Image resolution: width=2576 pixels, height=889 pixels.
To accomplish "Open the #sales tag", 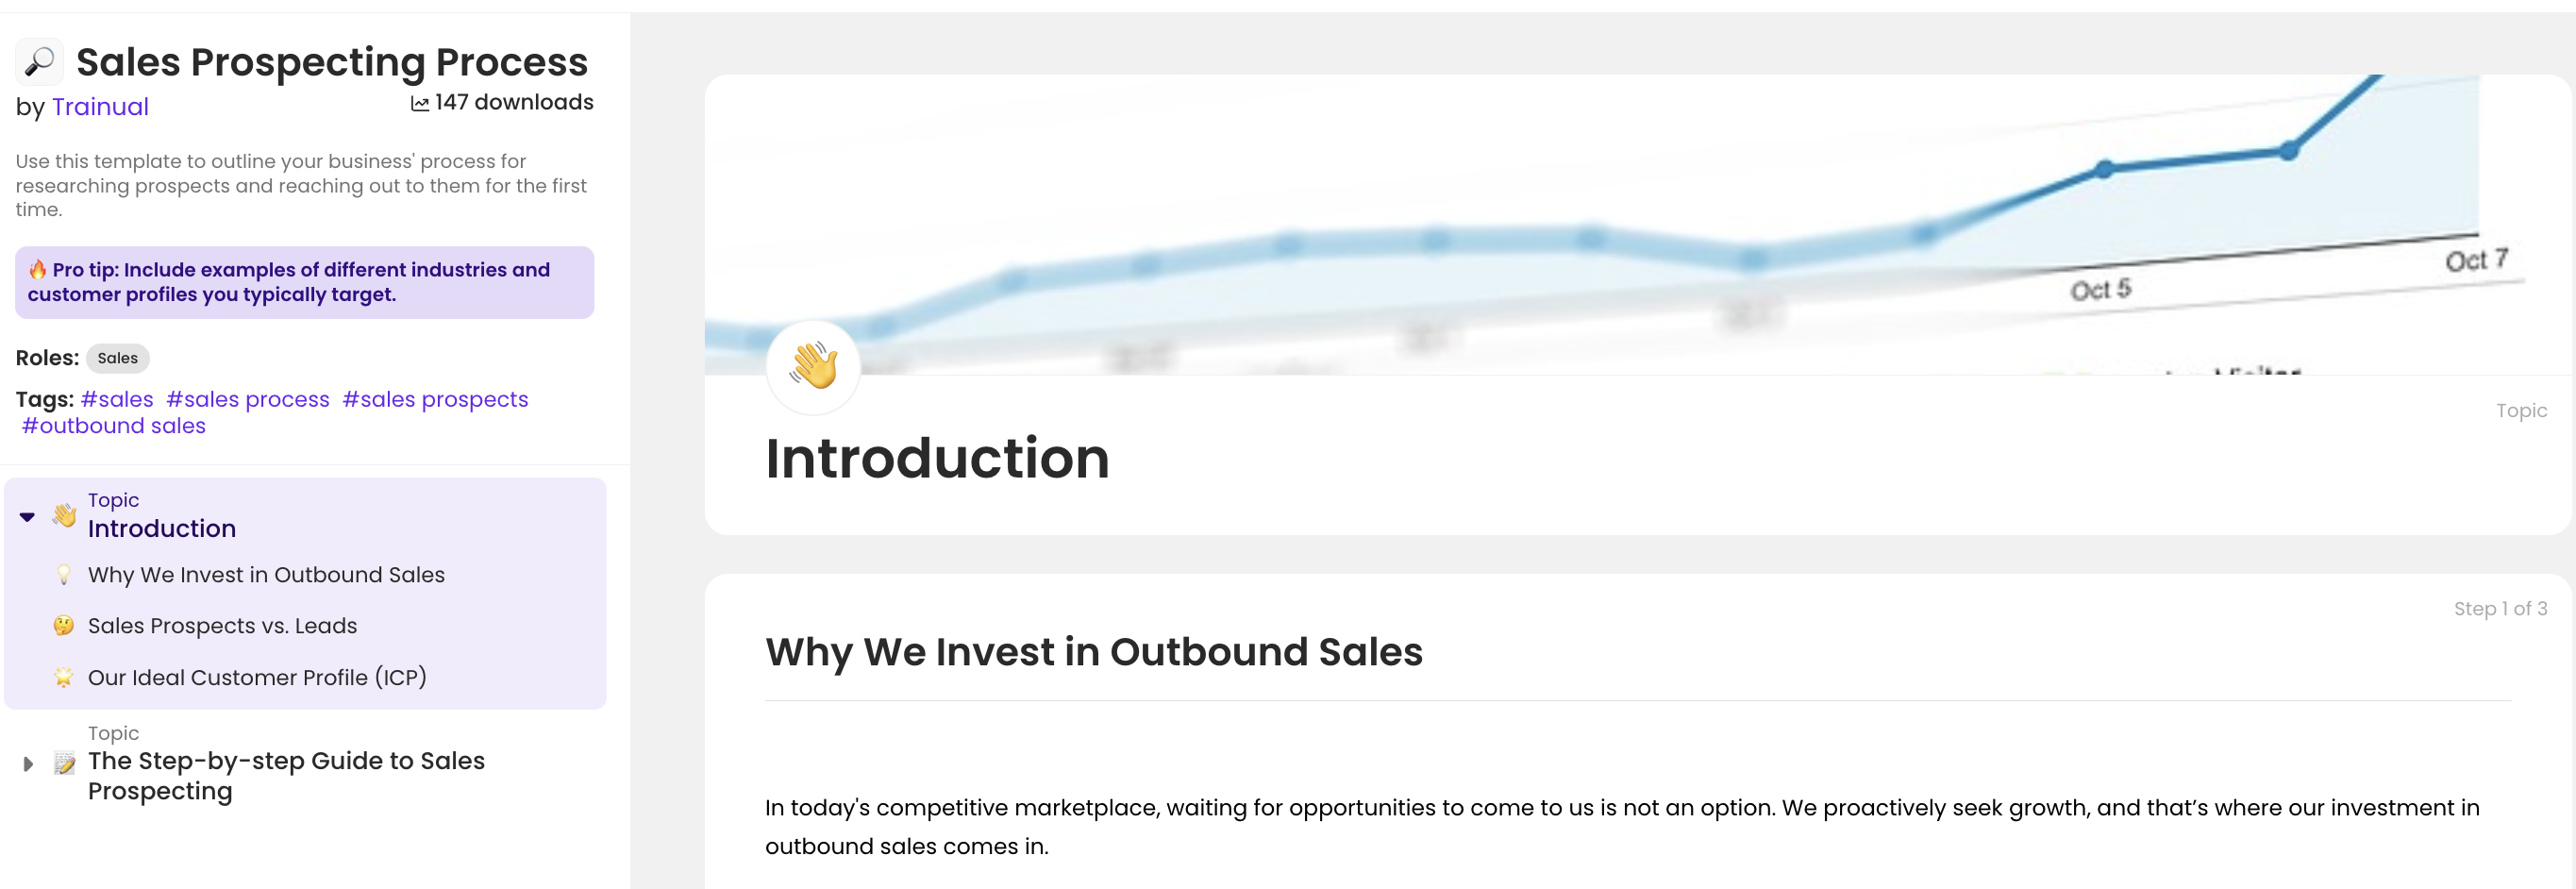I will (x=116, y=399).
